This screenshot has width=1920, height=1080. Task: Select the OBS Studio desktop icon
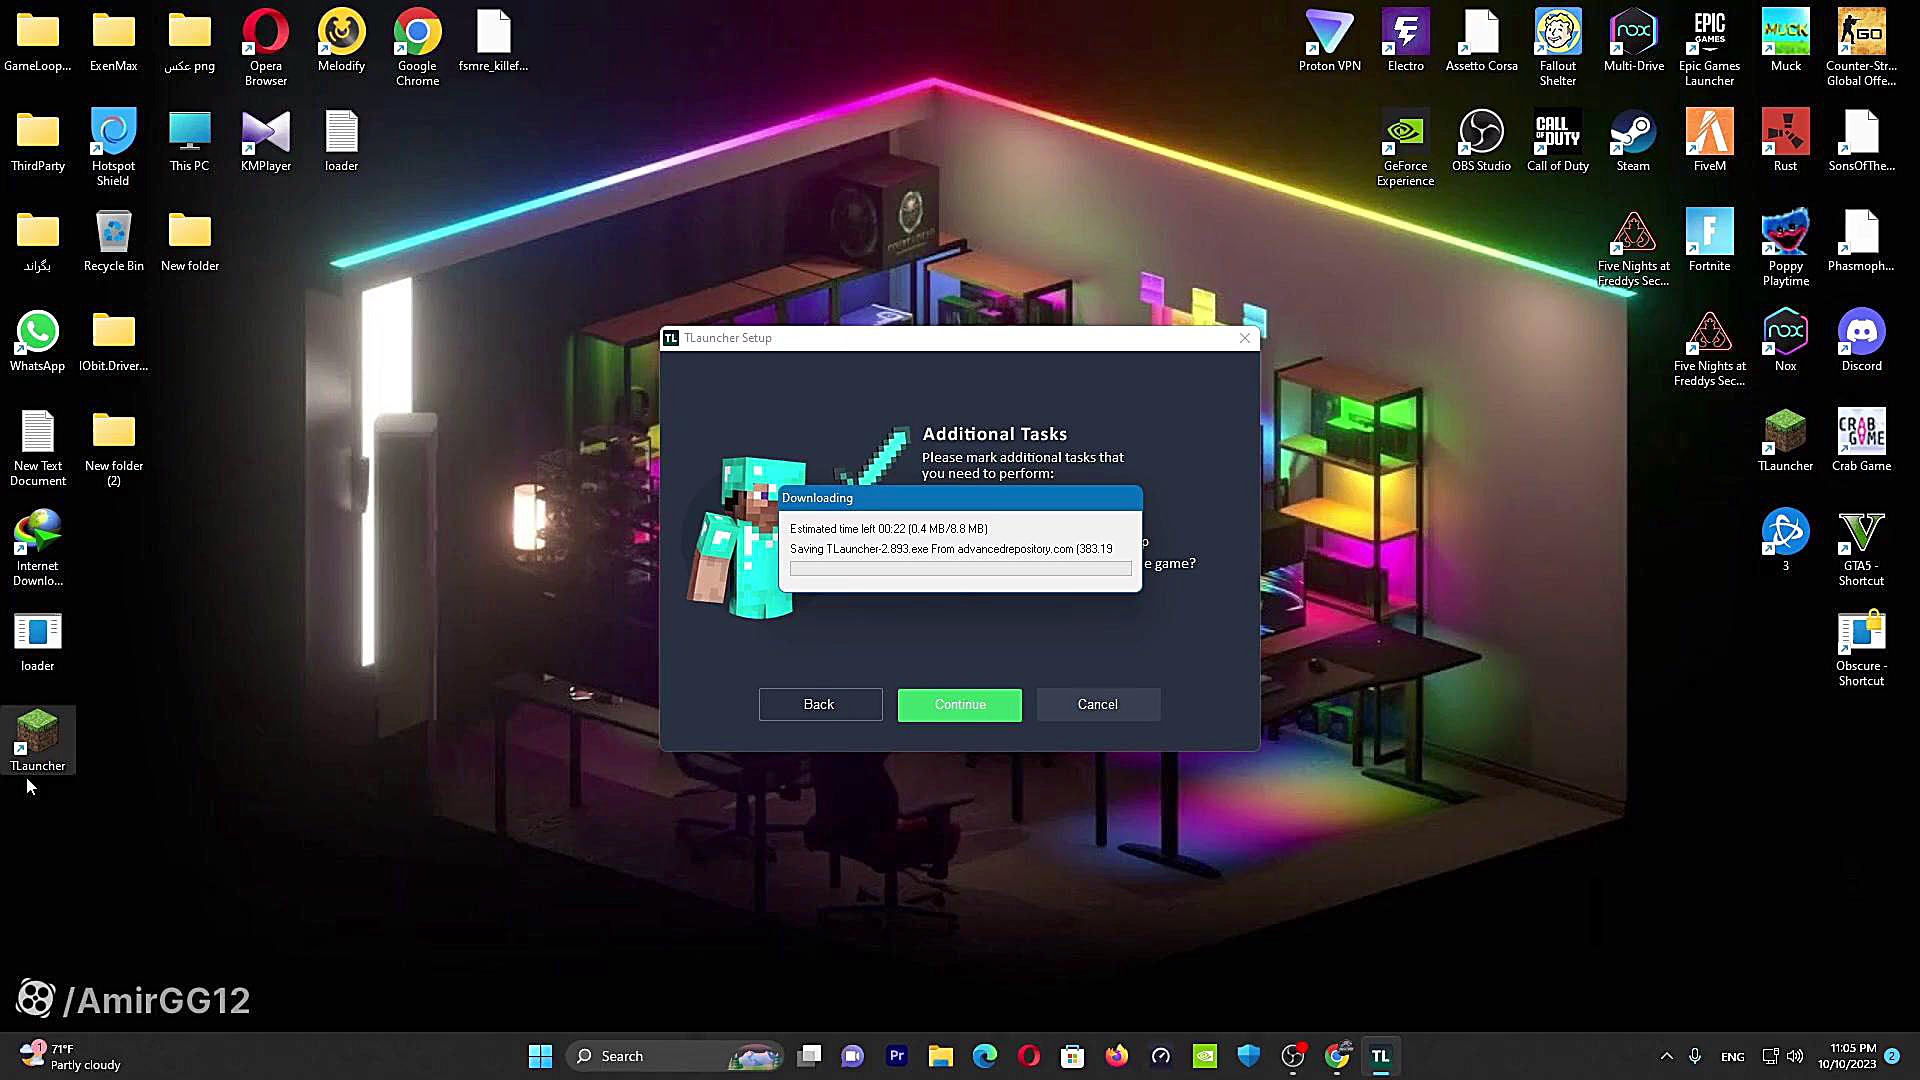coord(1481,140)
